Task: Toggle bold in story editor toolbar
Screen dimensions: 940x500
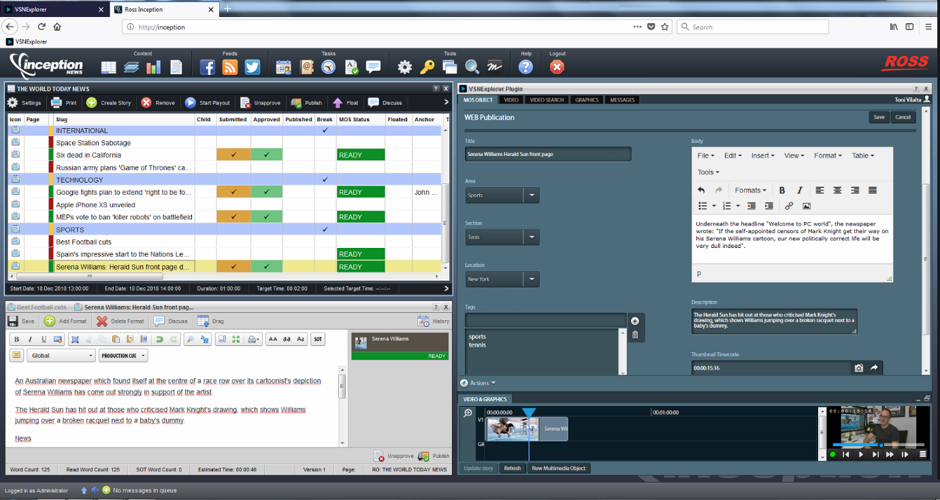Action: [x=16, y=339]
